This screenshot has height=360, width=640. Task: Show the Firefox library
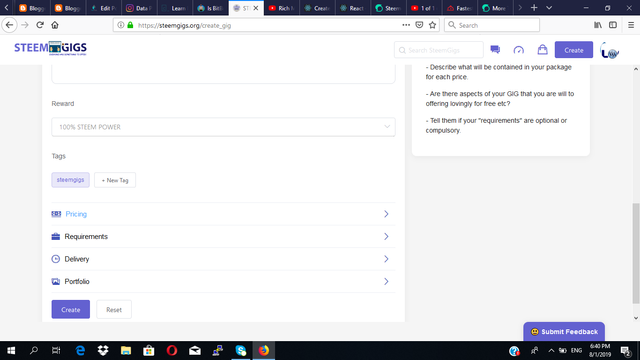[598, 25]
